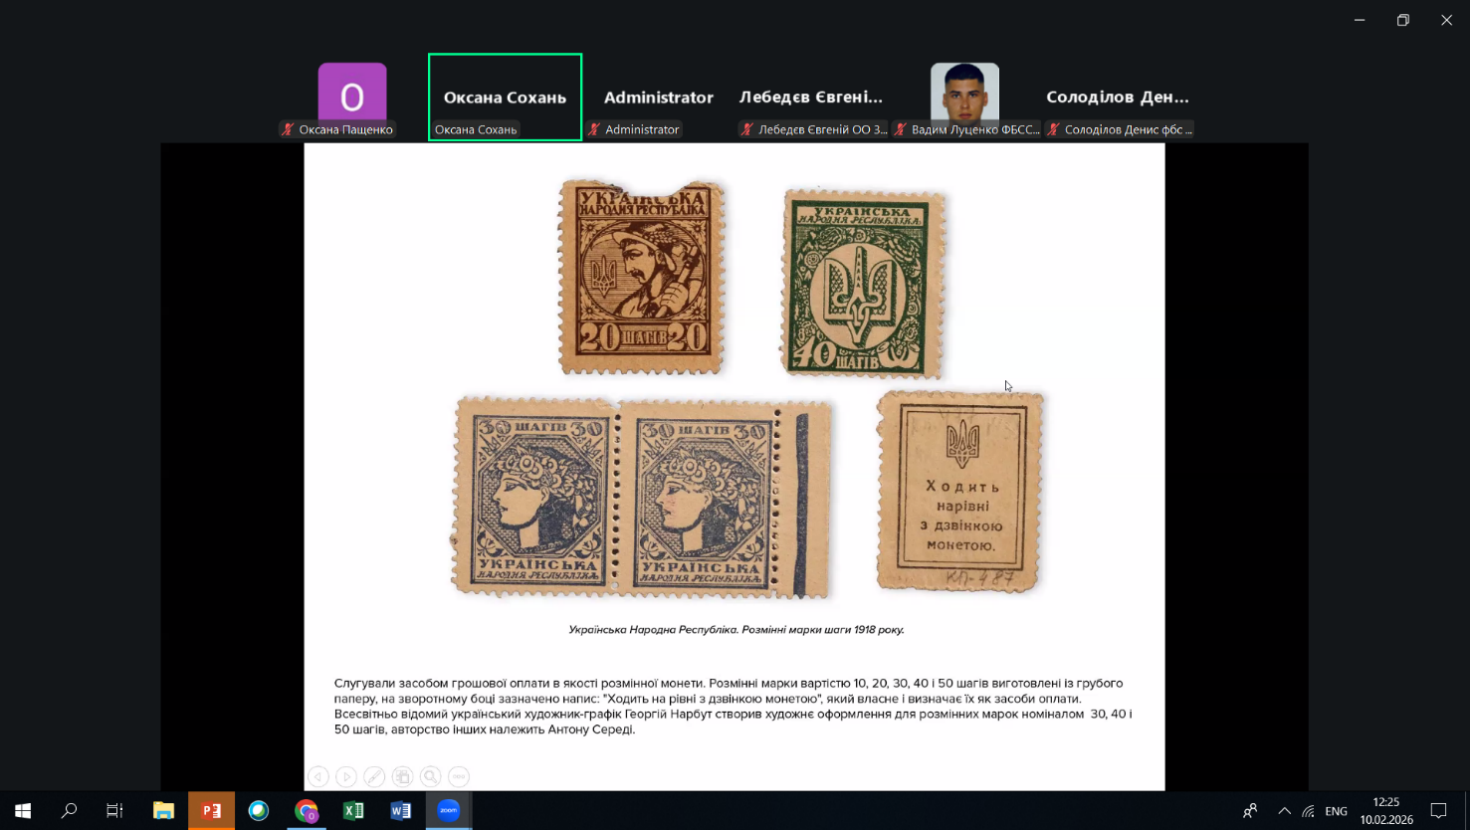Click the paragraph starting 'Слугували засобом грошової оплати'

733,706
